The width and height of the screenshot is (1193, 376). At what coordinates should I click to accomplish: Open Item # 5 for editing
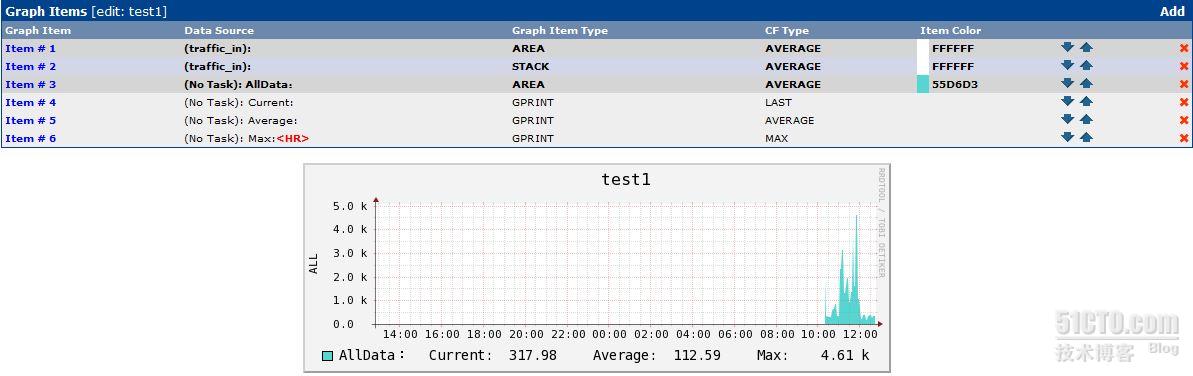[x=30, y=120]
